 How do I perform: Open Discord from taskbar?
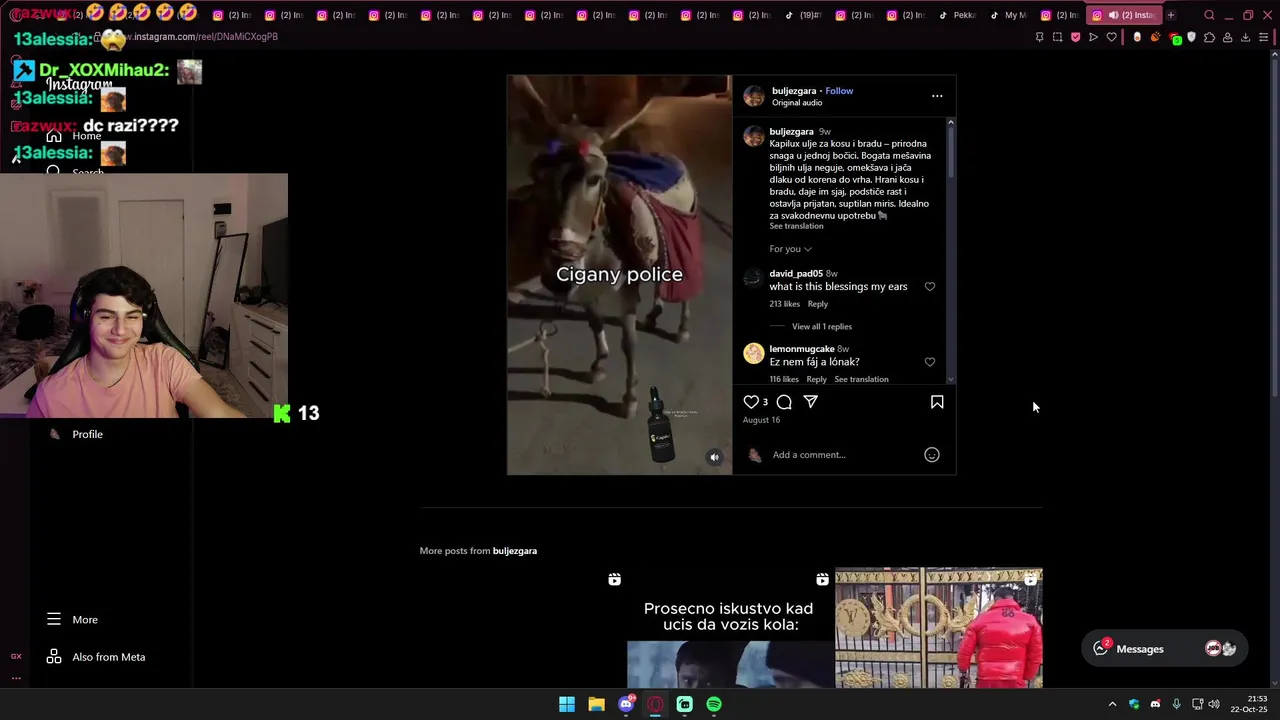626,704
